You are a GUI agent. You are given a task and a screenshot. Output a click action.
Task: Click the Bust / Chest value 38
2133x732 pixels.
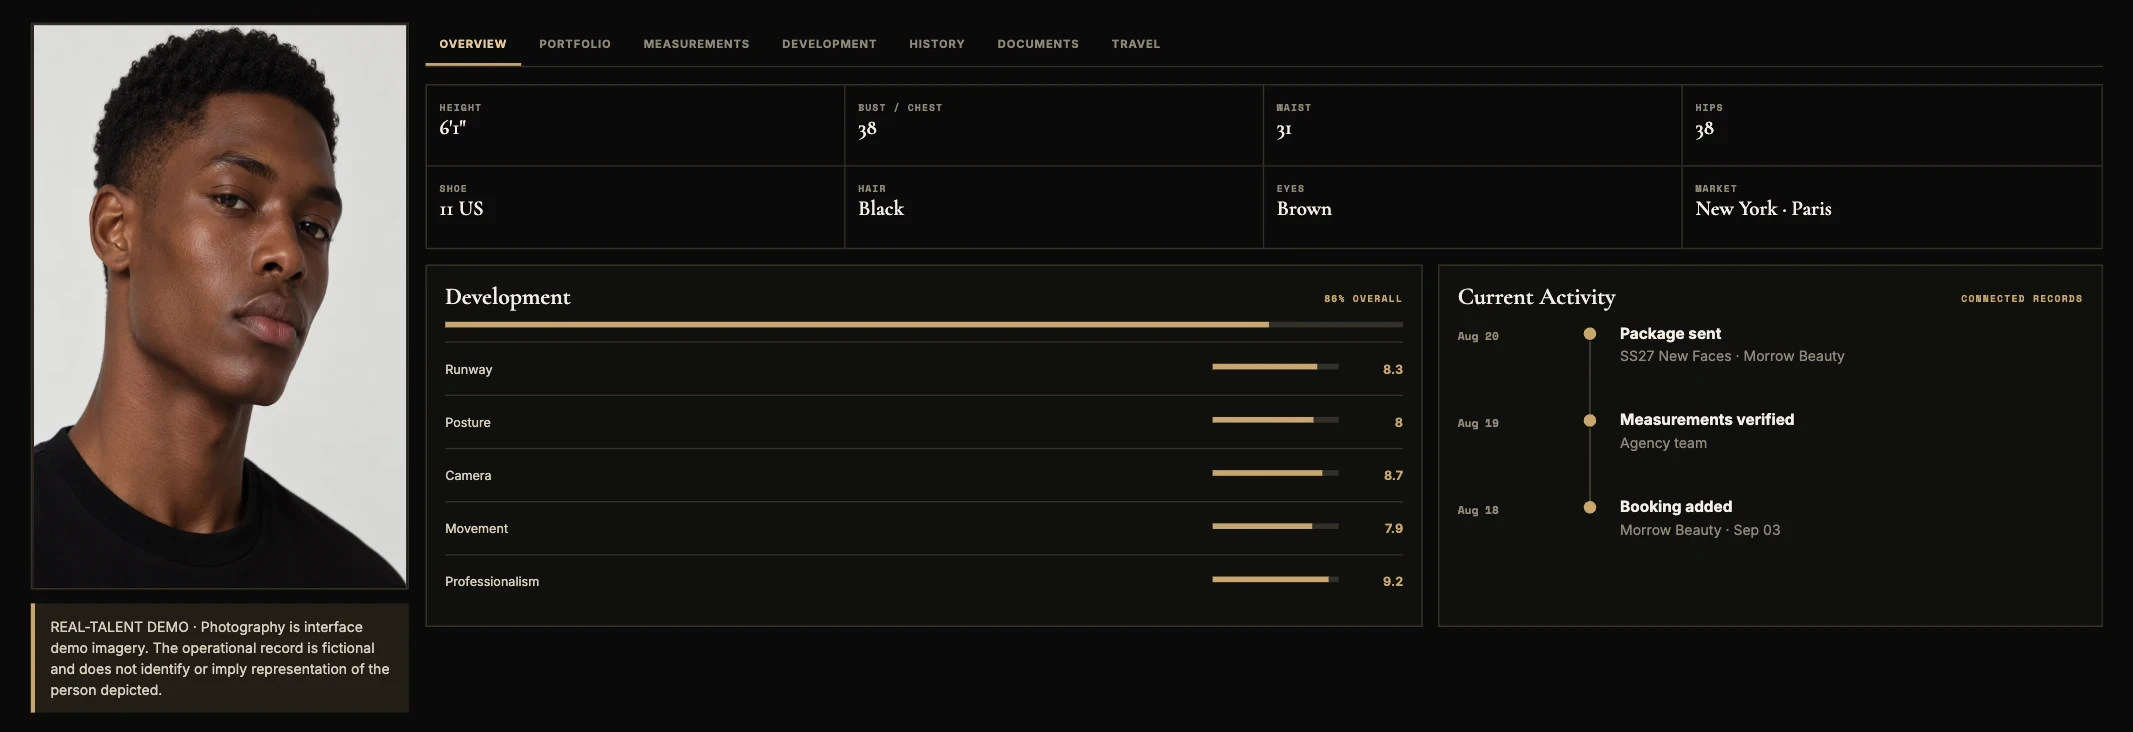(867, 129)
